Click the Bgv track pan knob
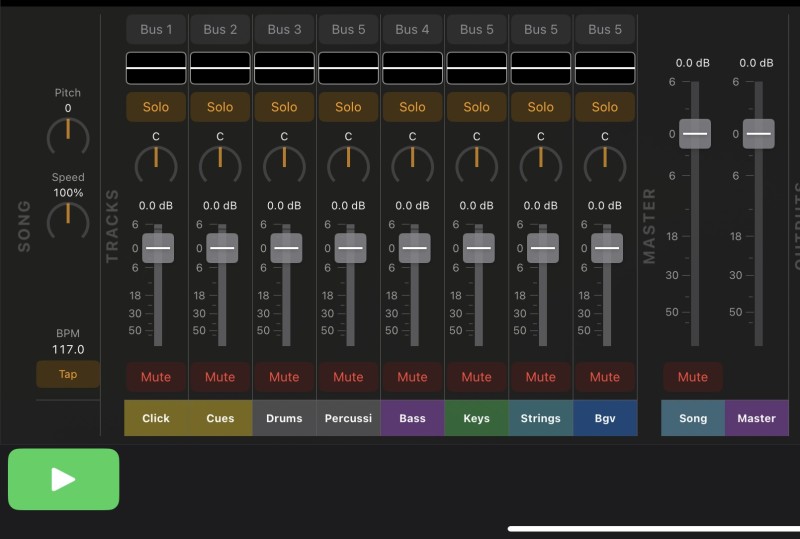Screen dimensions: 800x539 point(604,162)
